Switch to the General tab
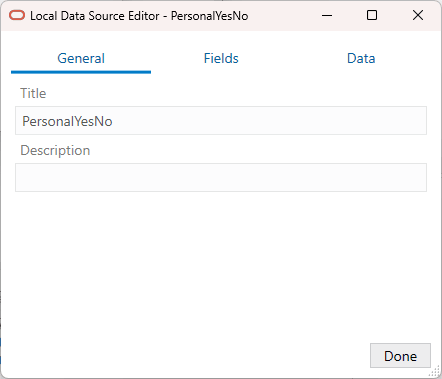 tap(81, 59)
